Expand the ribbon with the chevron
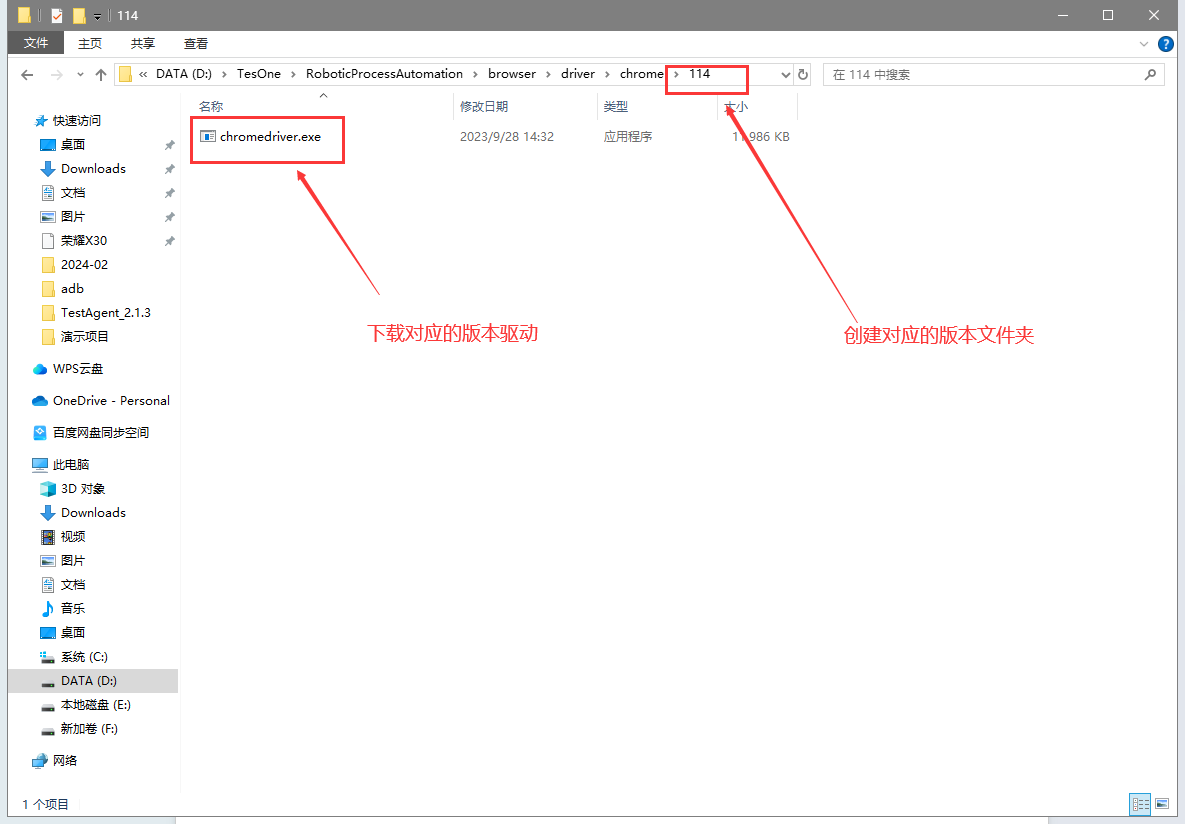The width and height of the screenshot is (1185, 824). coord(1143,44)
